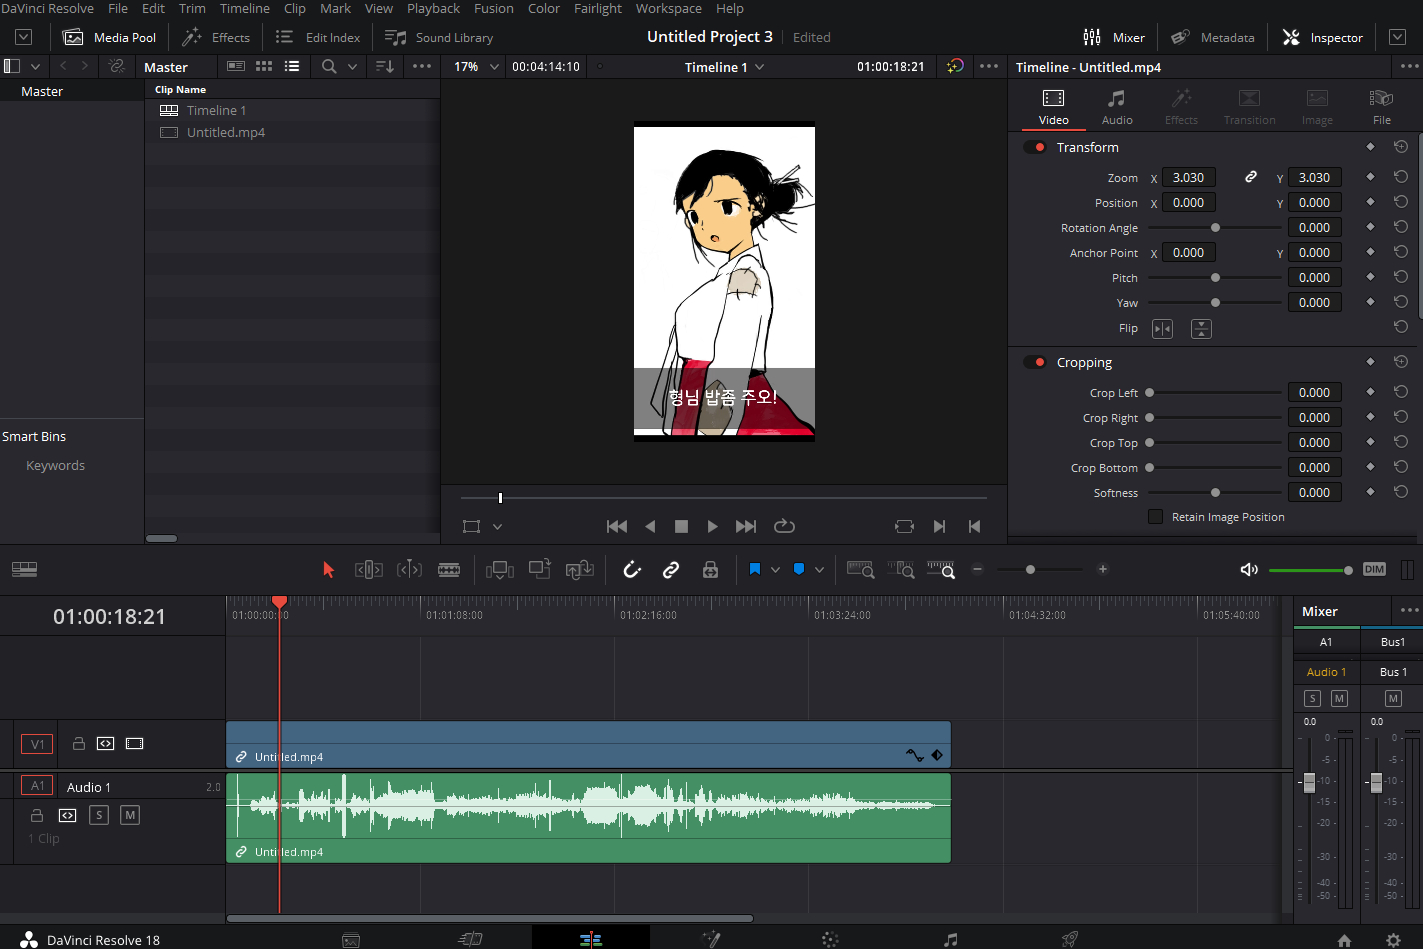The height and width of the screenshot is (949, 1423).
Task: Open the Fairlight page music note icon
Action: [950, 939]
